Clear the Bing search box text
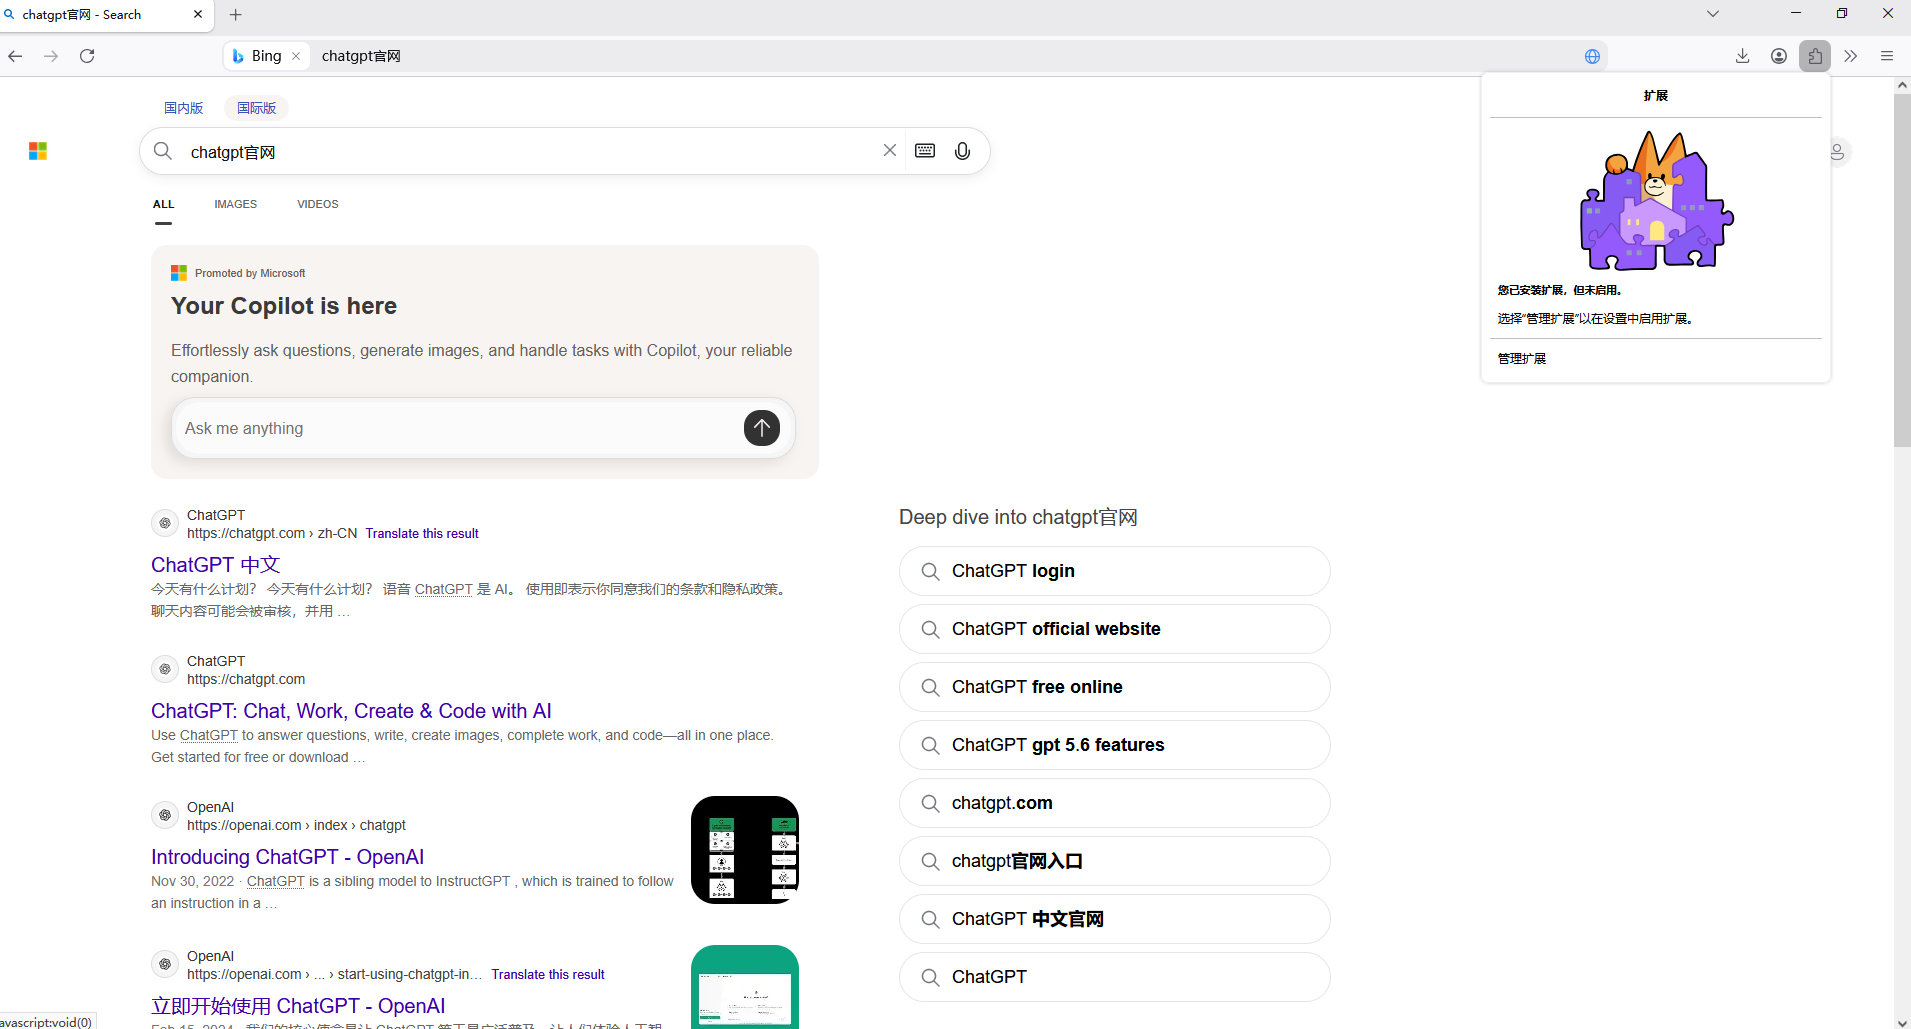 tap(889, 150)
